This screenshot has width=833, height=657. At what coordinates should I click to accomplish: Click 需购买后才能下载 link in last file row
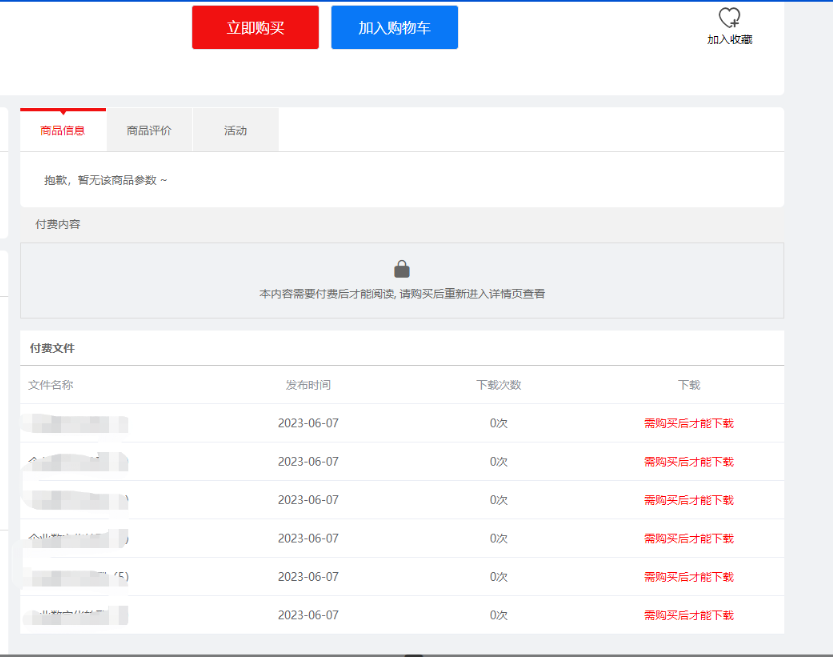coord(688,615)
